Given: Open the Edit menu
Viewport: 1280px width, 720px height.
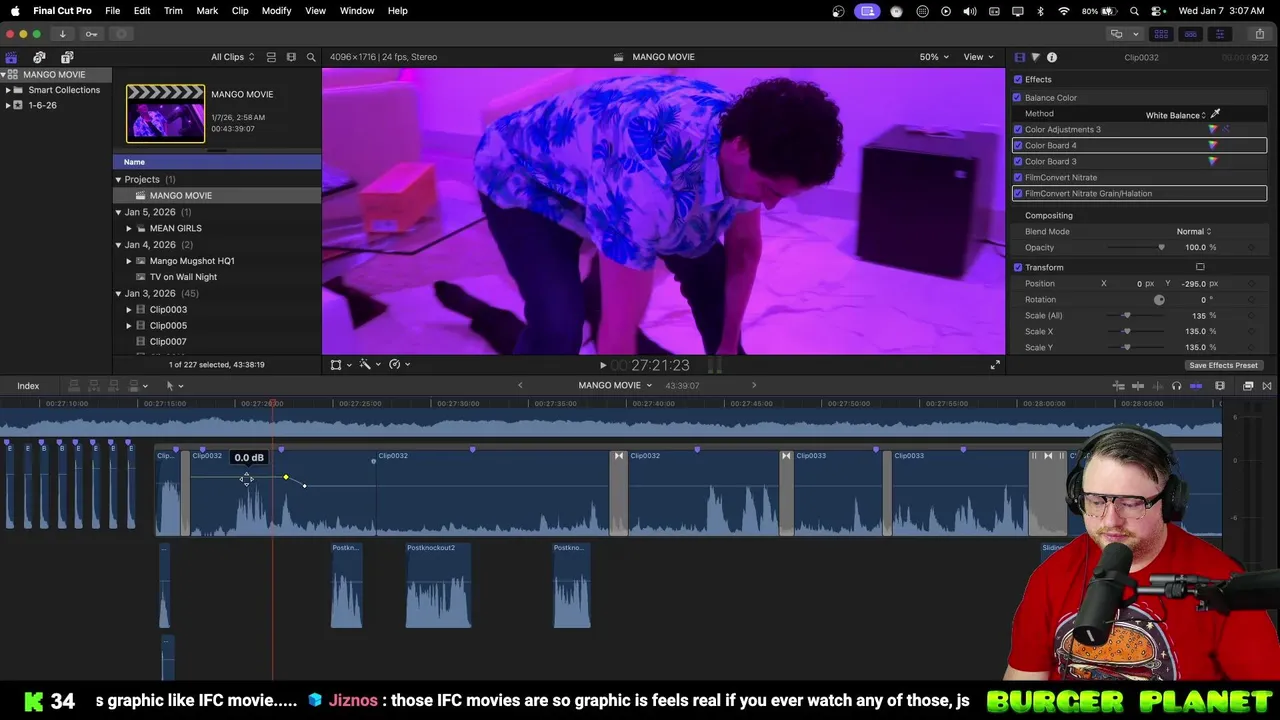Looking at the screenshot, I should [x=142, y=11].
